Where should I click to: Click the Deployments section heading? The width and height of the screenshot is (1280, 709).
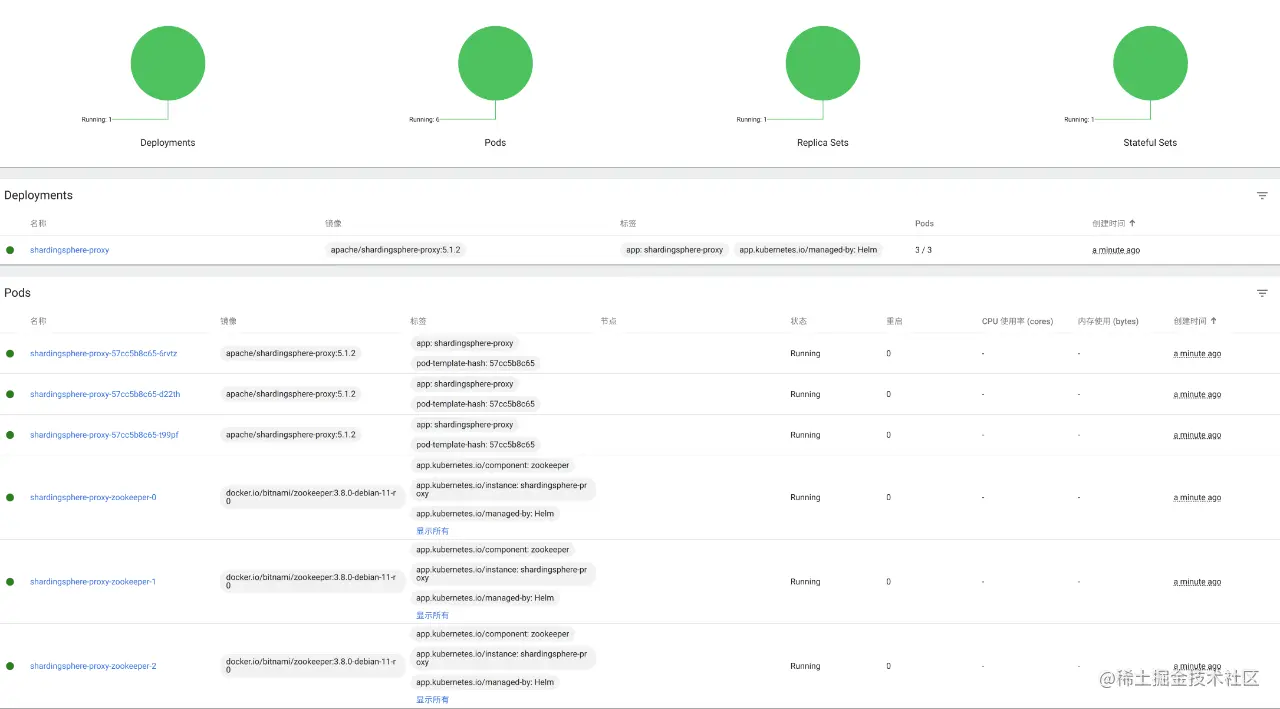click(38, 196)
